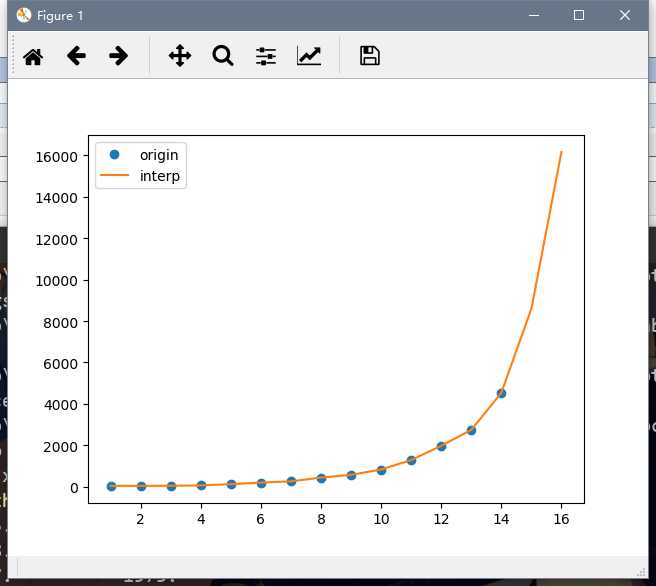This screenshot has width=656, height=586.
Task: Click the y-axis tick label 4000
Action: coord(60,405)
